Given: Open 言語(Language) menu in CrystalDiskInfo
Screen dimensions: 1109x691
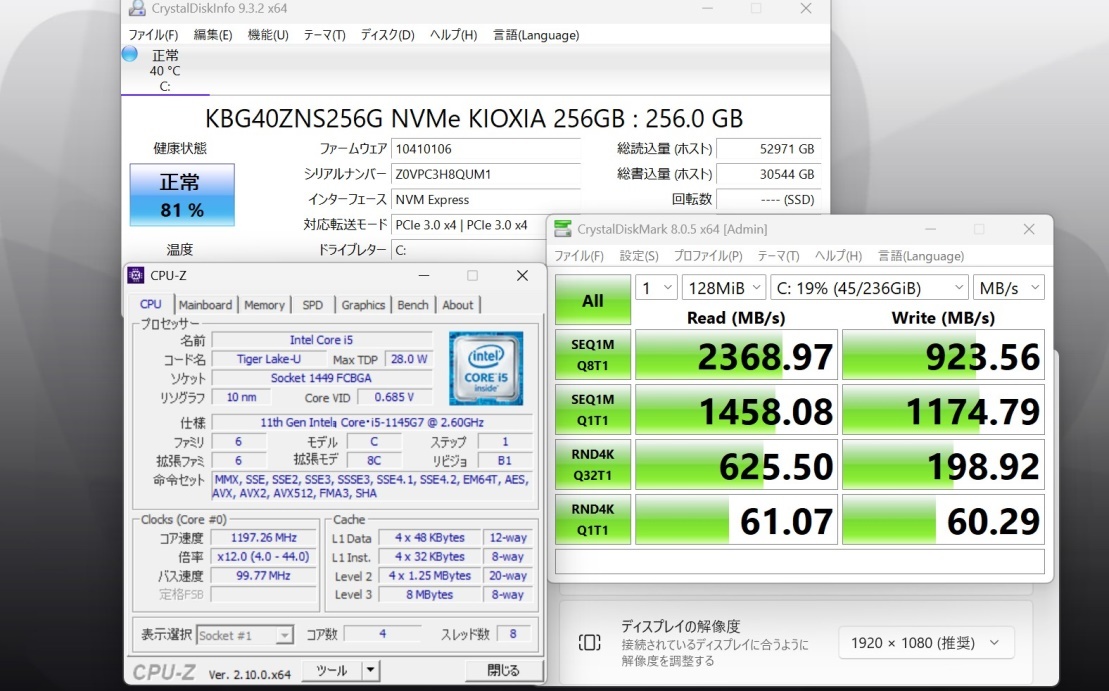Looking at the screenshot, I should (536, 35).
